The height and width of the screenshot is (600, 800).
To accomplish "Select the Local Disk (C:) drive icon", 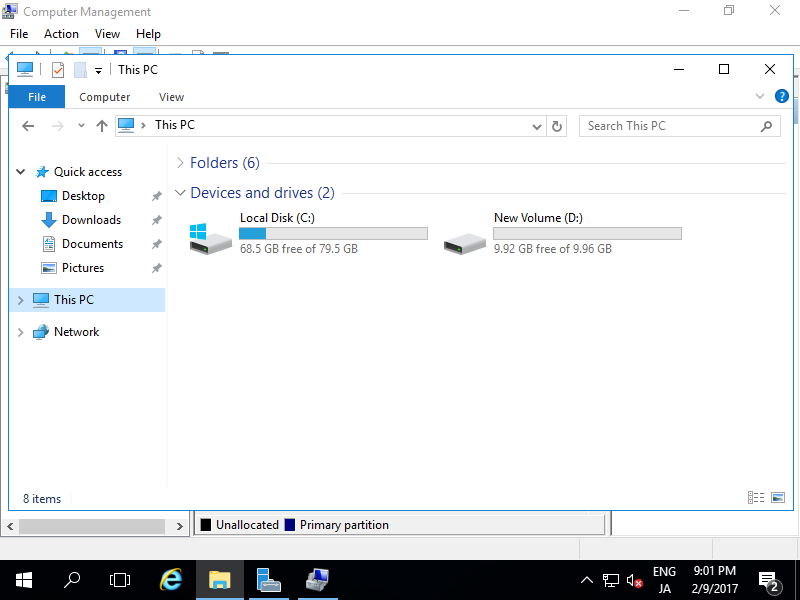I will click(210, 238).
